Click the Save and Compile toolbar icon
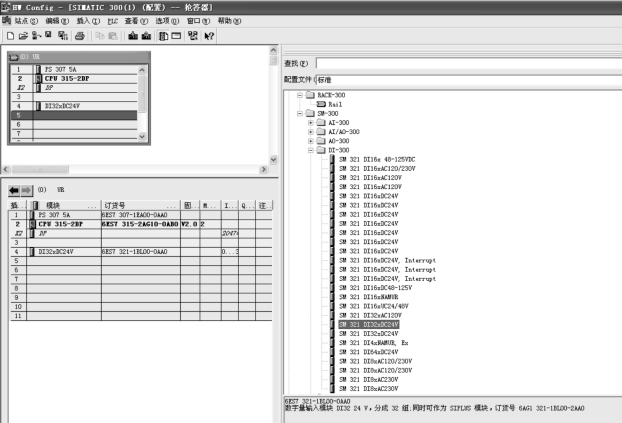 (63, 36)
